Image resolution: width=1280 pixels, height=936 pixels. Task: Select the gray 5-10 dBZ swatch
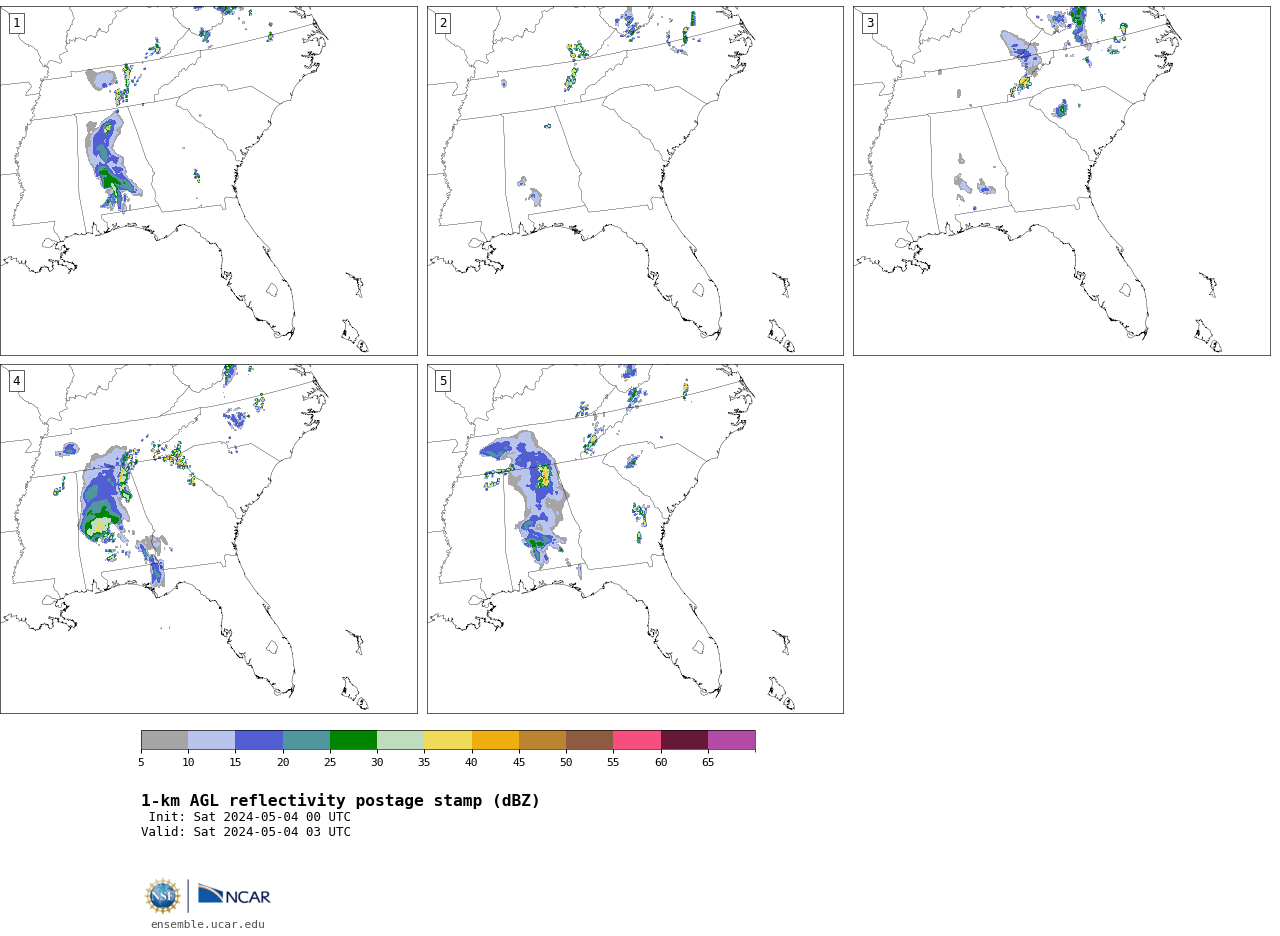[x=164, y=740]
